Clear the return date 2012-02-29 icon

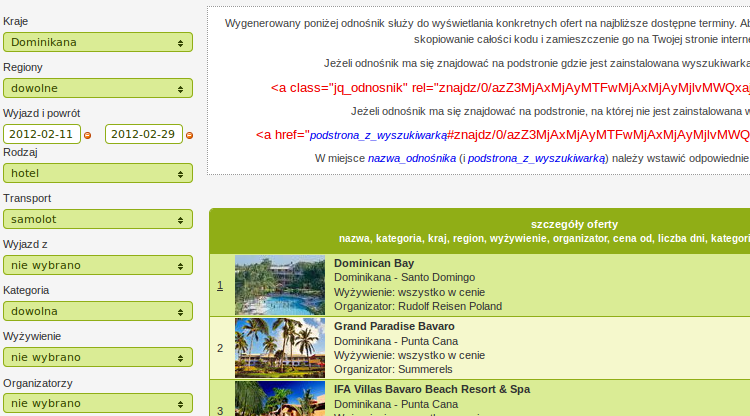(189, 136)
